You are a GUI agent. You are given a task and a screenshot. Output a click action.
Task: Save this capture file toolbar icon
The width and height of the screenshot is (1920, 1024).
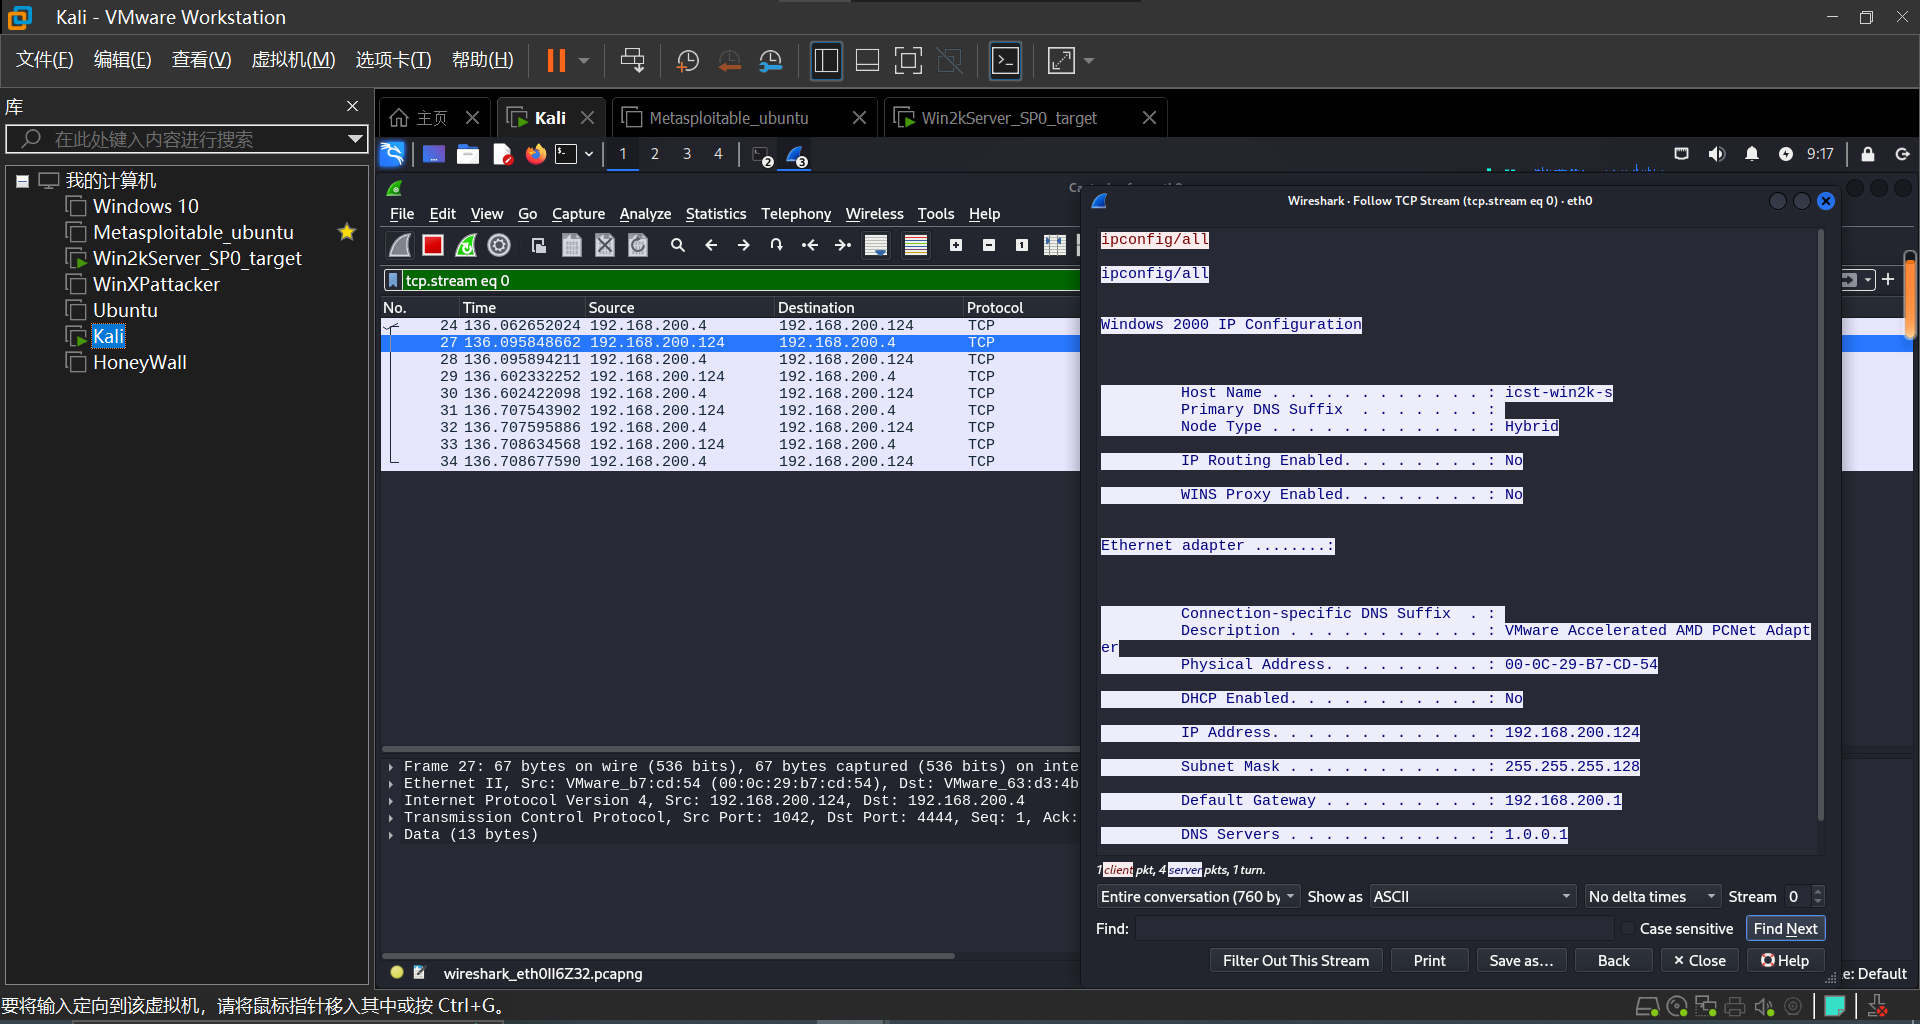[572, 245]
